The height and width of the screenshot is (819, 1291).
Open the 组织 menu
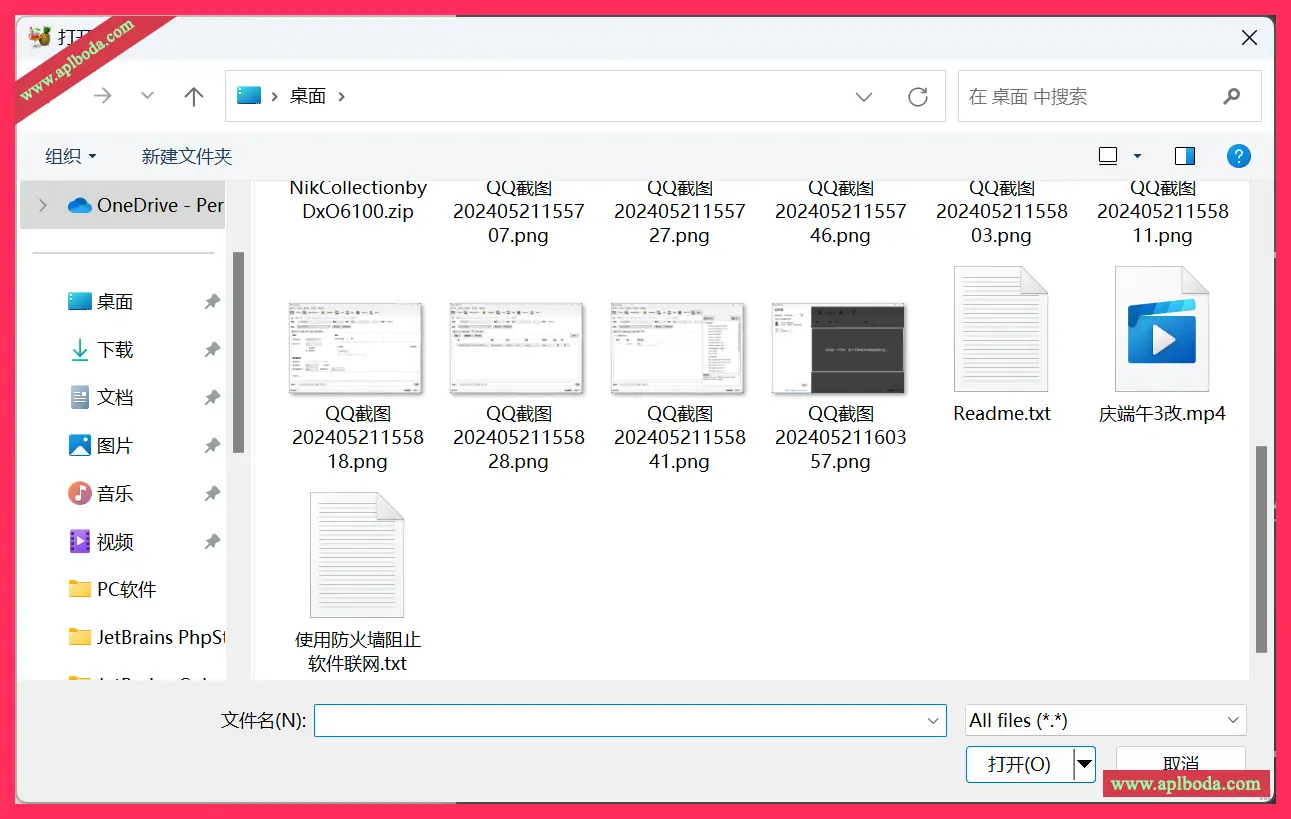(70, 156)
